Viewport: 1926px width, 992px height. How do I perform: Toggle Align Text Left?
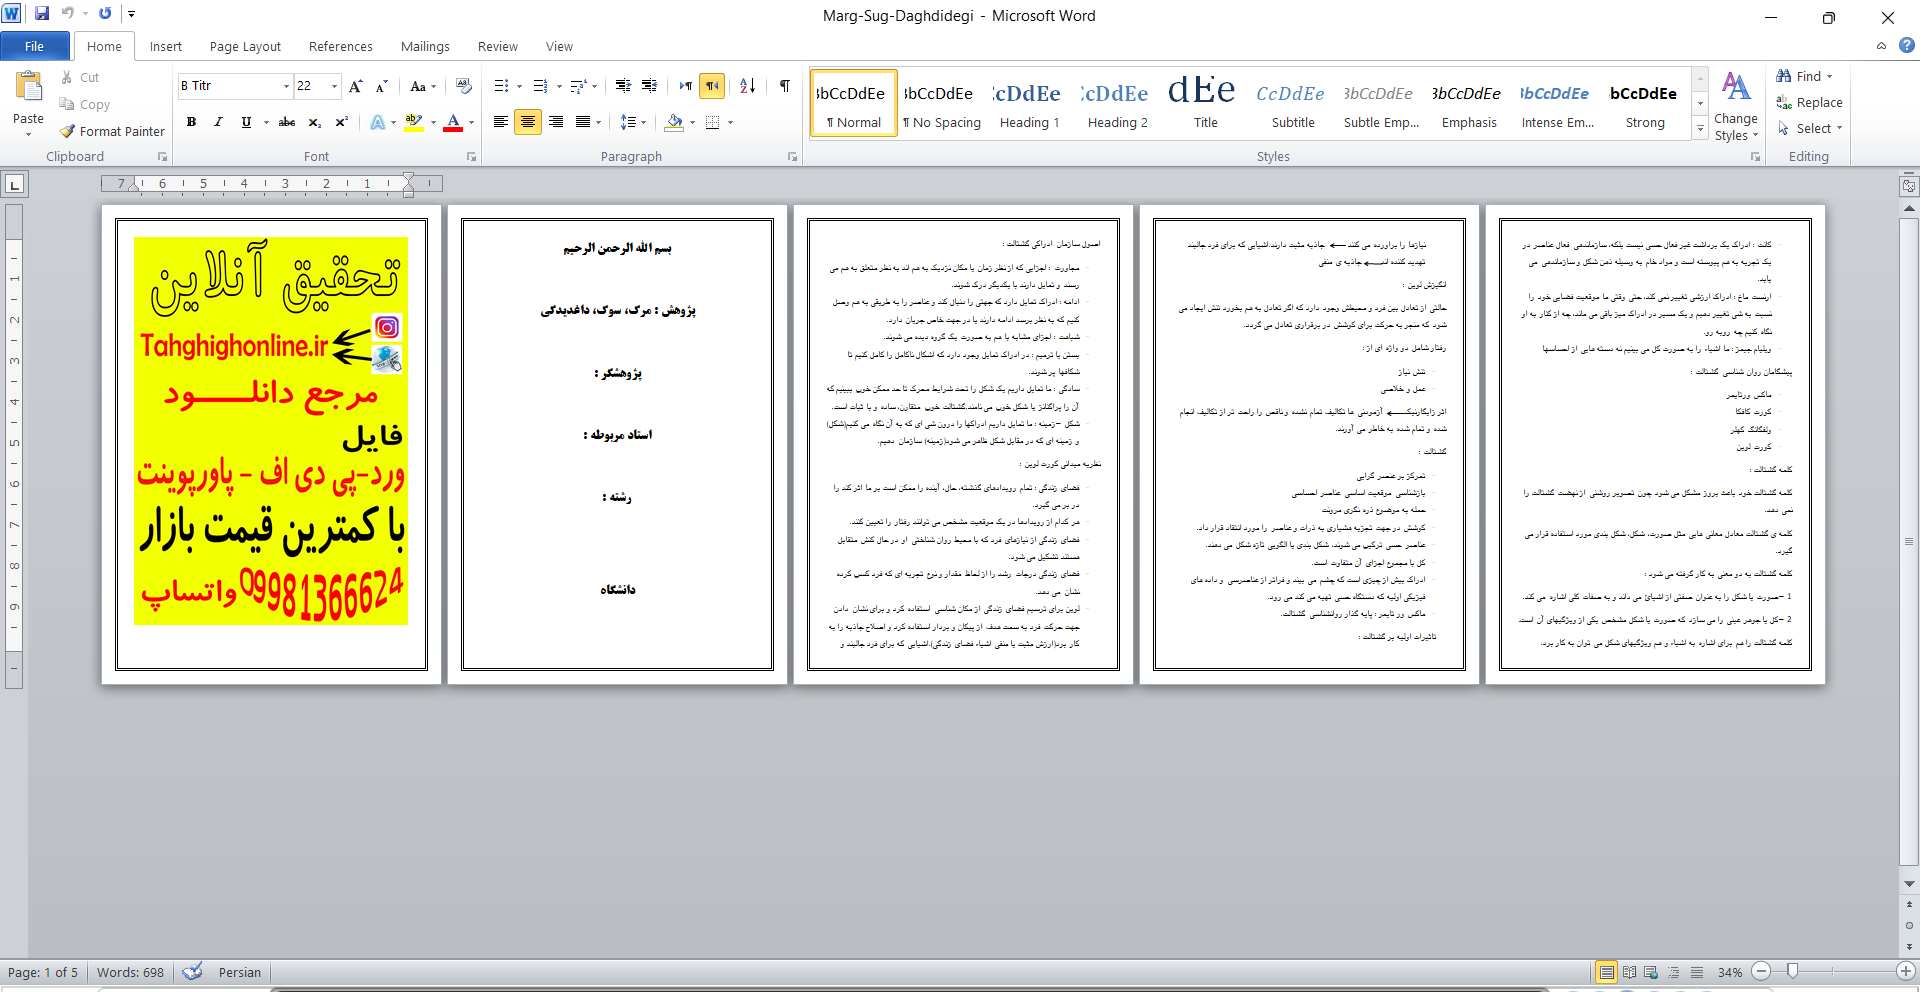pos(501,122)
